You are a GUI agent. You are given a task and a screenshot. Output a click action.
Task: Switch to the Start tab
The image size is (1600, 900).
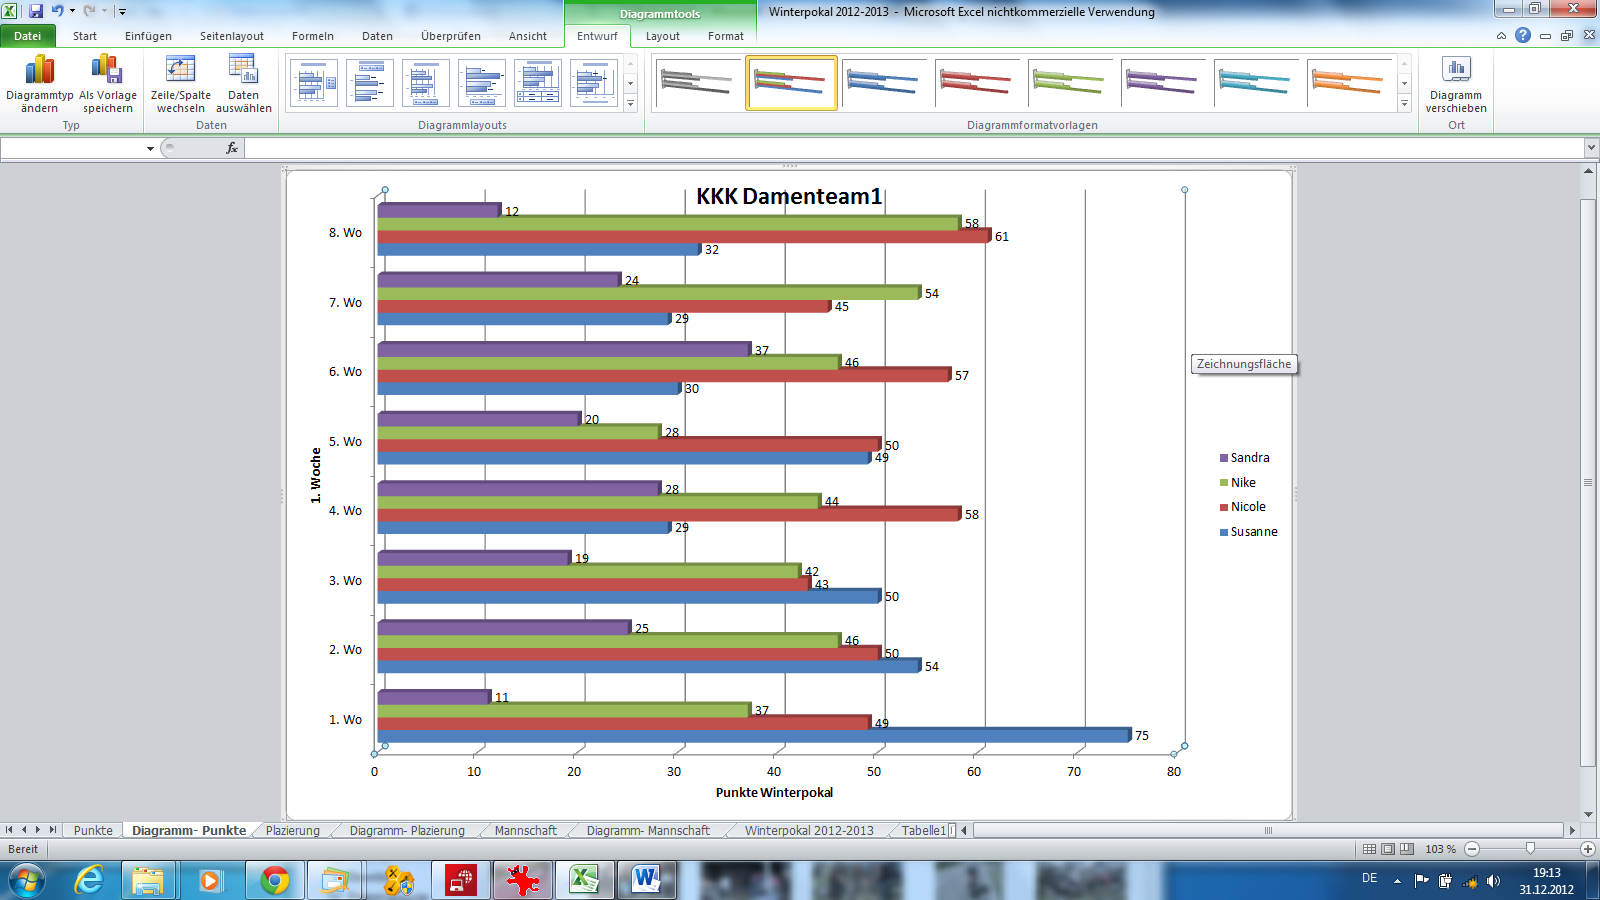[85, 36]
